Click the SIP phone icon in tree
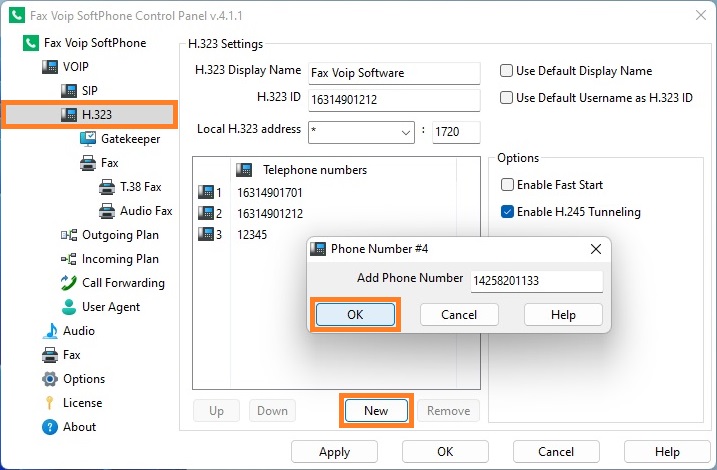Screen dimensions: 717x470 pos(69,91)
